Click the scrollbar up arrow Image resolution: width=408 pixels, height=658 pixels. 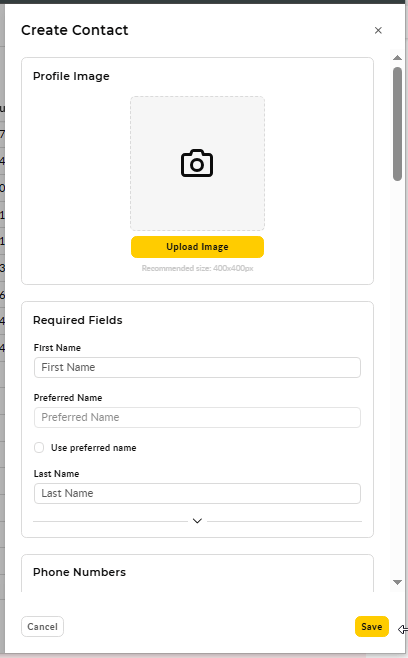pyautogui.click(x=397, y=57)
